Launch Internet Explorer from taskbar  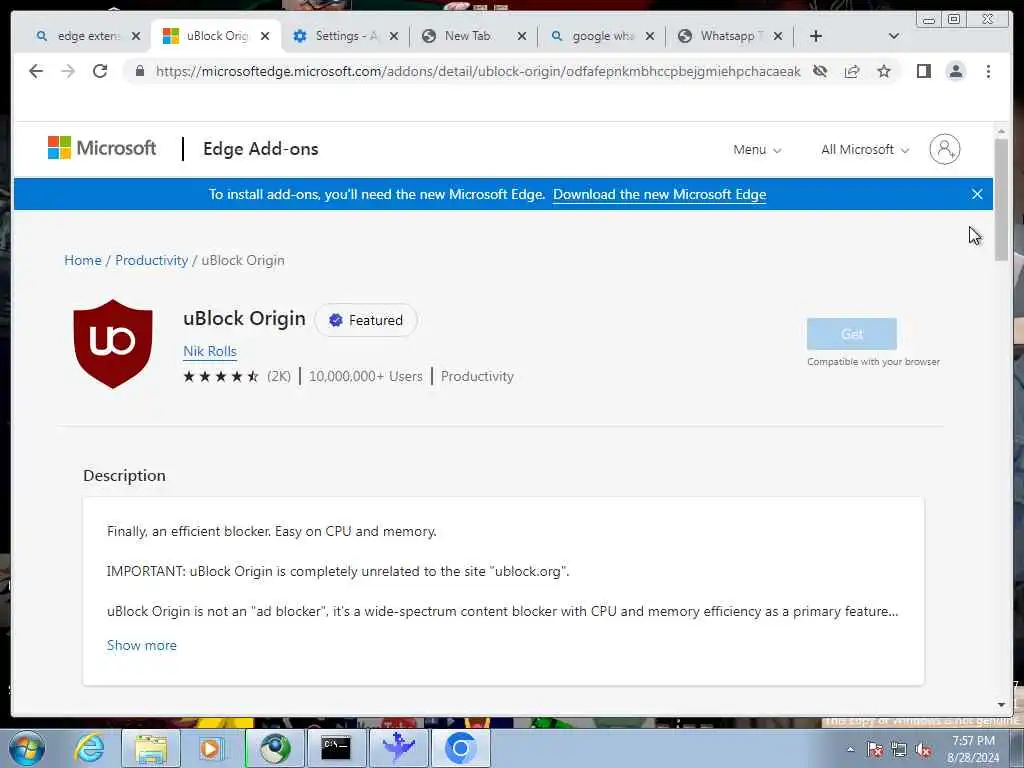click(89, 748)
